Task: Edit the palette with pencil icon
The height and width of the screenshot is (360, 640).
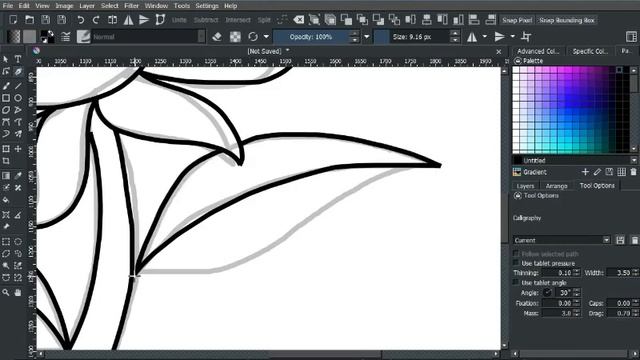Action: [597, 172]
